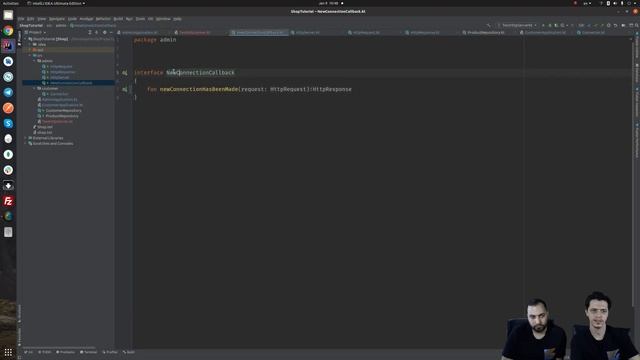Open the Navigate menu
The height and width of the screenshot is (360, 640).
[x=57, y=19]
